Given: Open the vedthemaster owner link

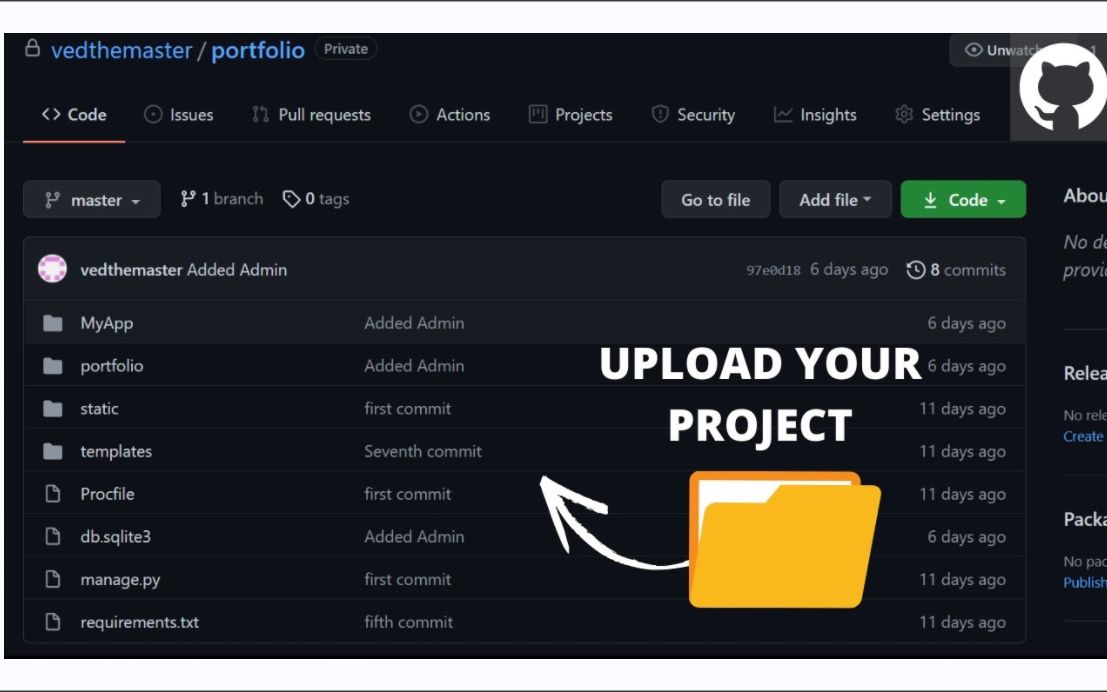Looking at the screenshot, I should tap(121, 50).
